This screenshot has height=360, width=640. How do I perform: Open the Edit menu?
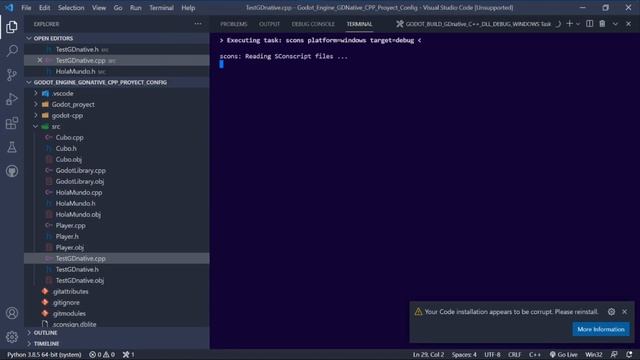click(44, 8)
